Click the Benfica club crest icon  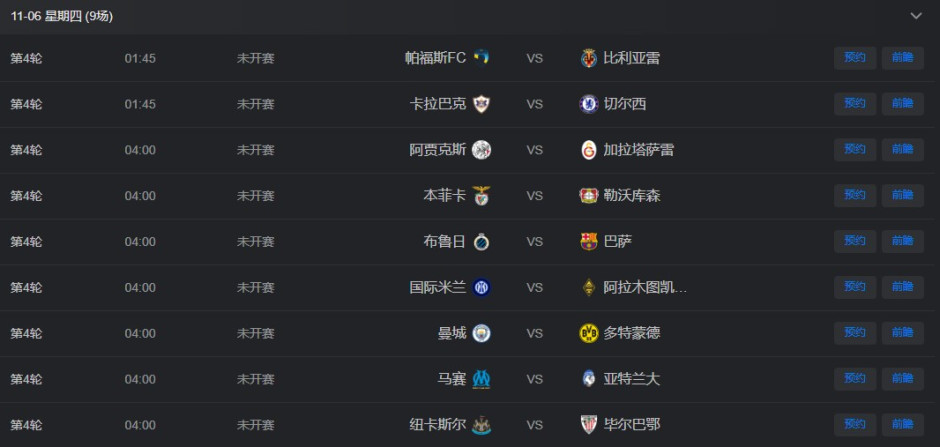point(481,196)
